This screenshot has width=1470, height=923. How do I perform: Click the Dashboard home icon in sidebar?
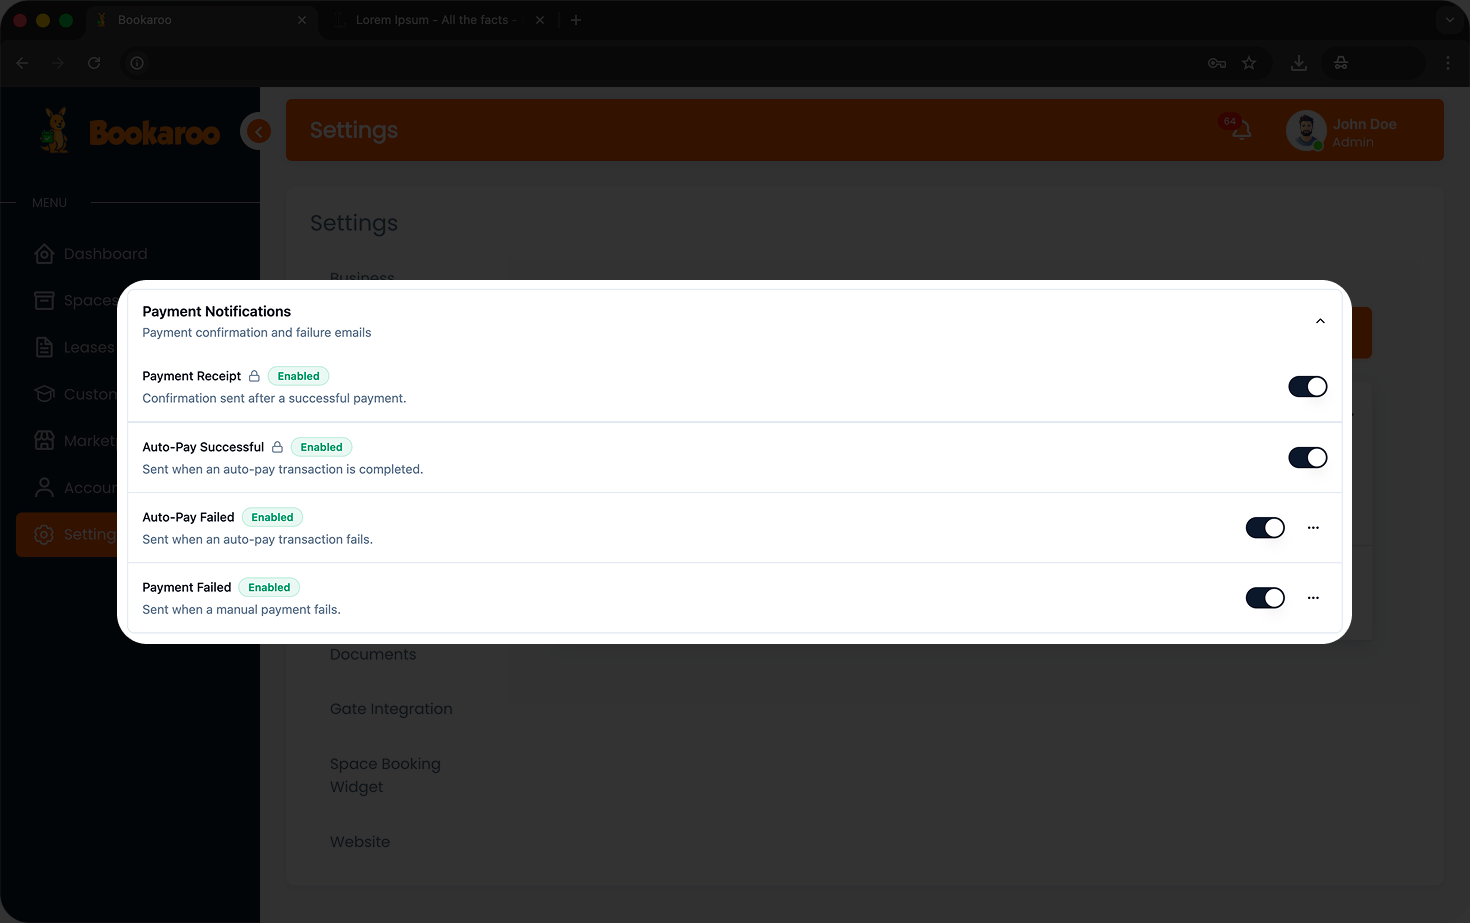pyautogui.click(x=44, y=254)
